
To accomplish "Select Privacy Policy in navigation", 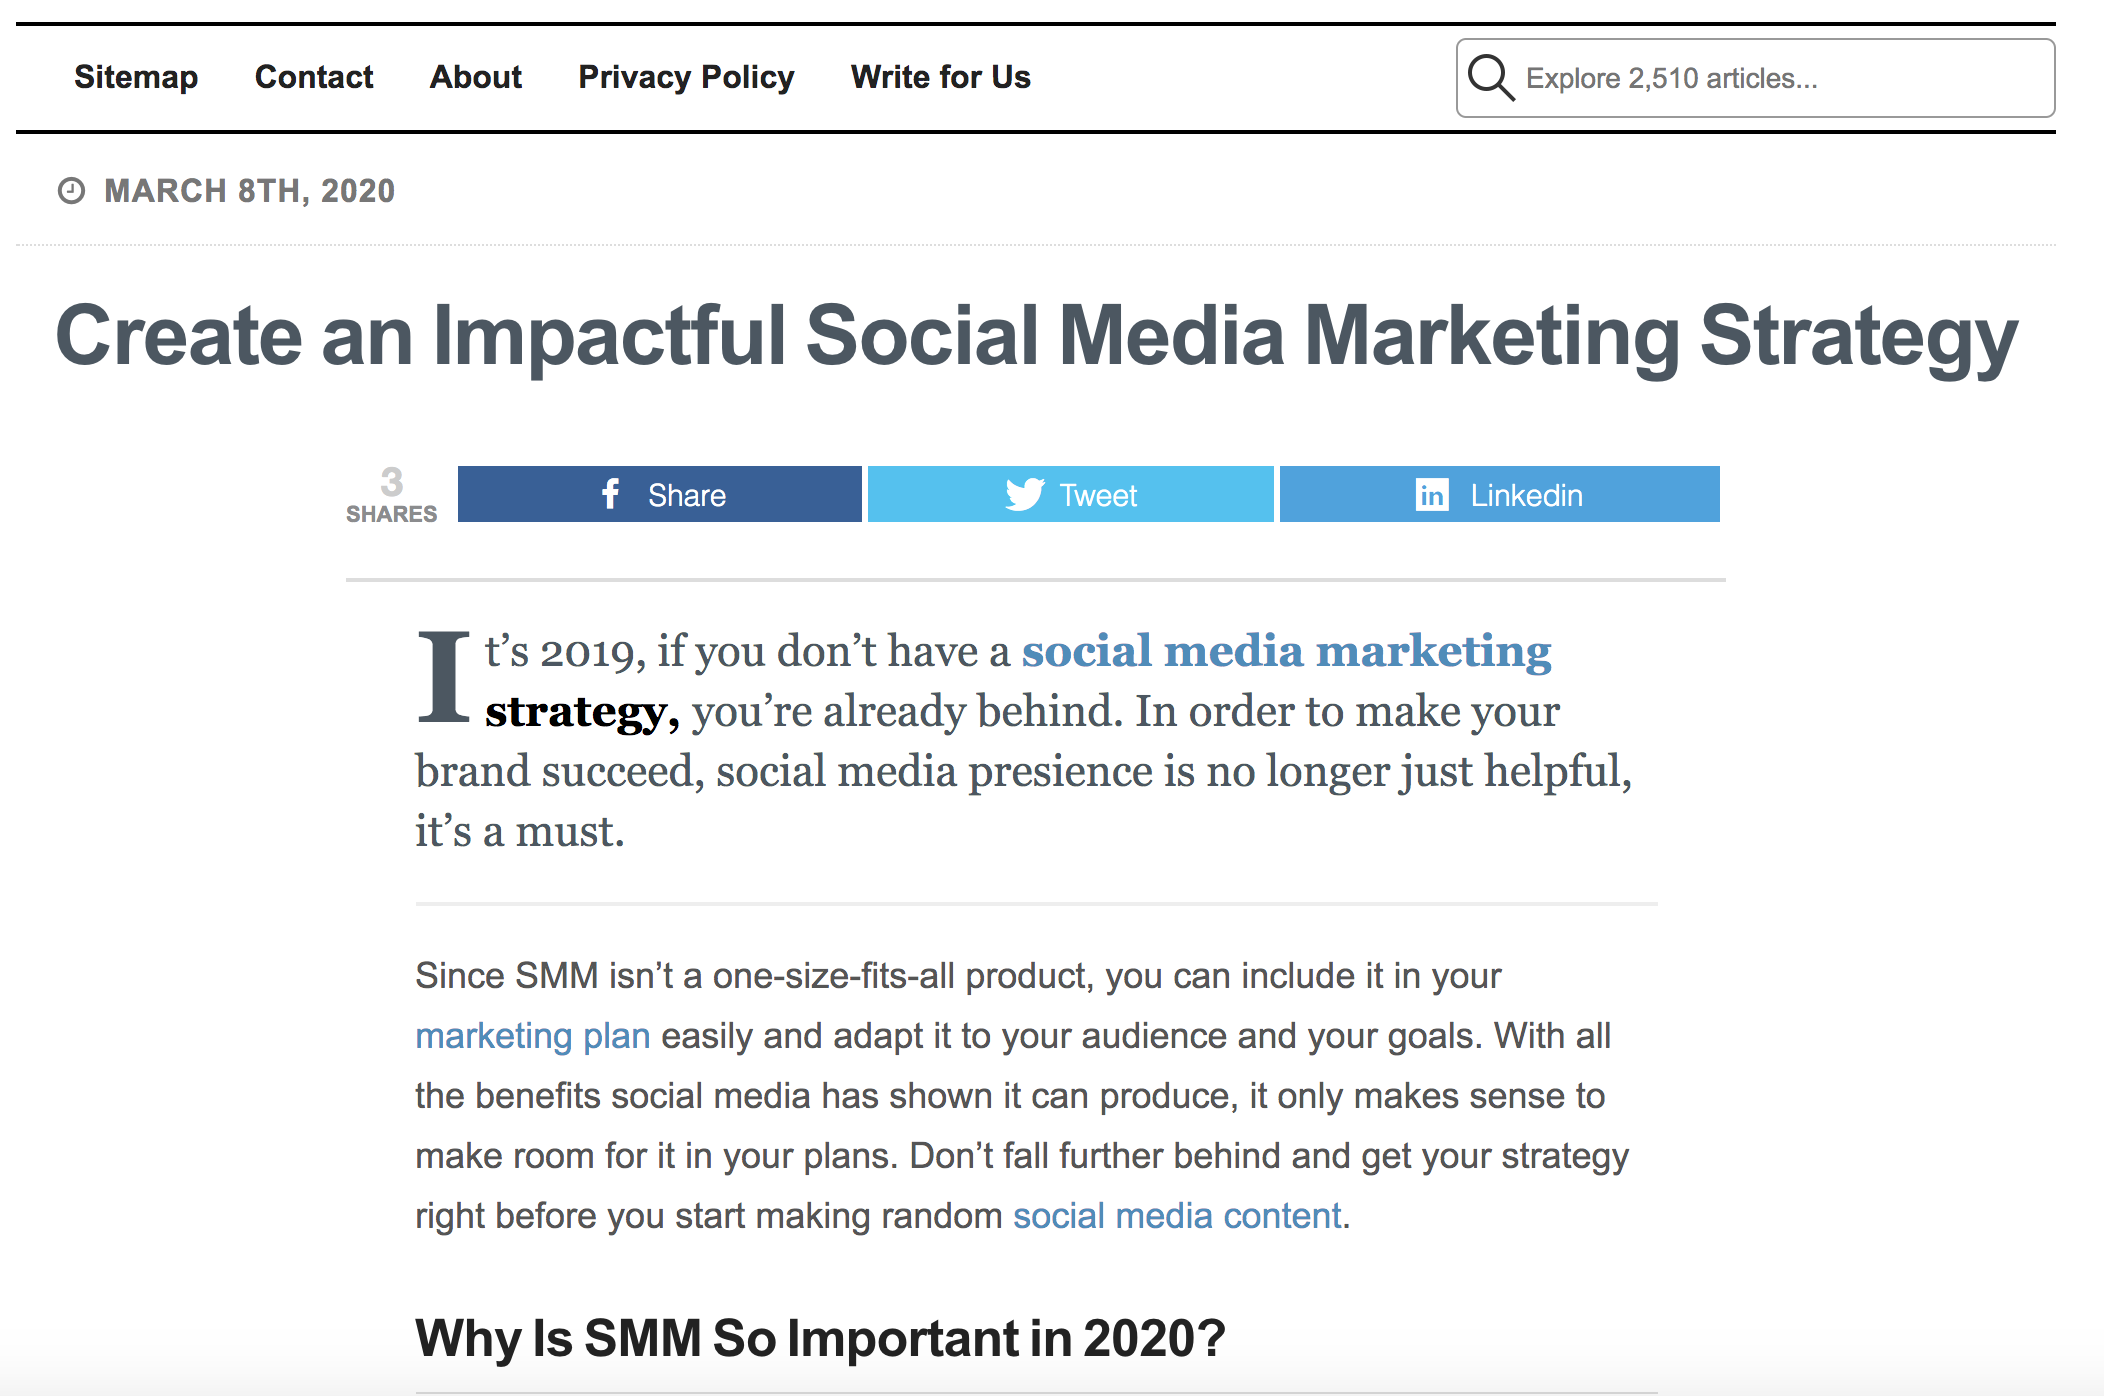I will [686, 77].
